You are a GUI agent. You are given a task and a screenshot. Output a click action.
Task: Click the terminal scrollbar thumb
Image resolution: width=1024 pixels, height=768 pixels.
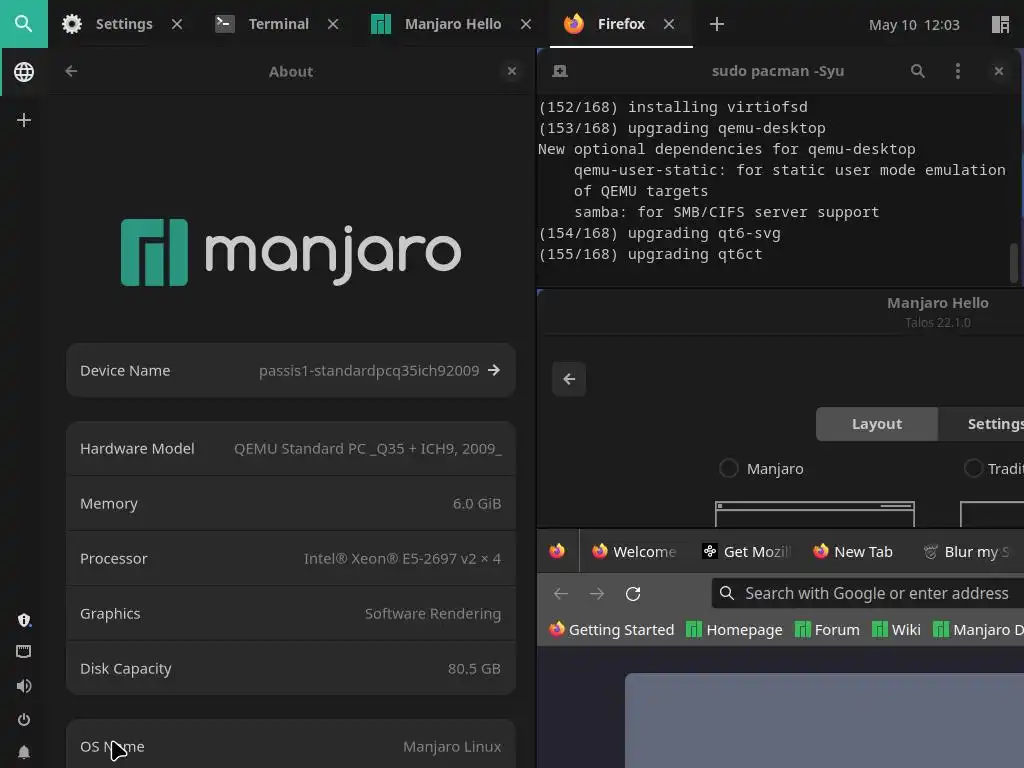(x=1014, y=263)
